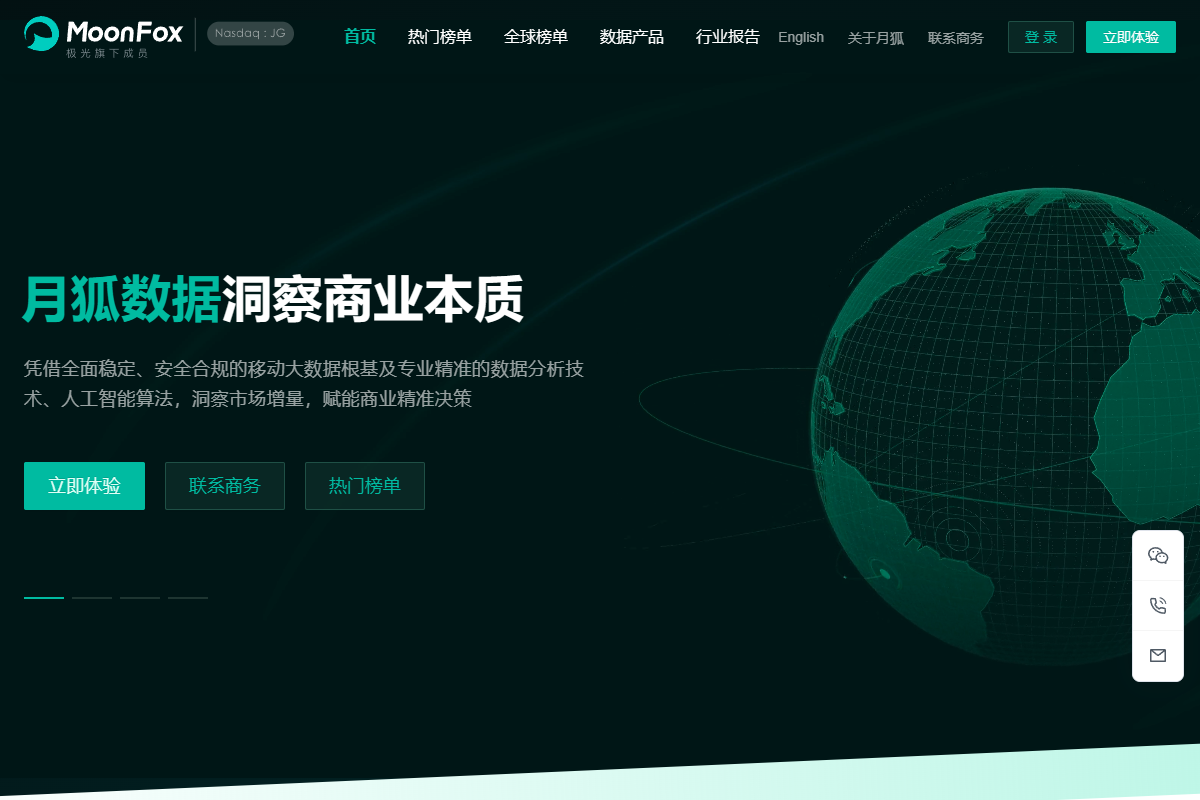This screenshot has height=800, width=1200.
Task: Open the 行业报告 menu item
Action: tap(728, 37)
